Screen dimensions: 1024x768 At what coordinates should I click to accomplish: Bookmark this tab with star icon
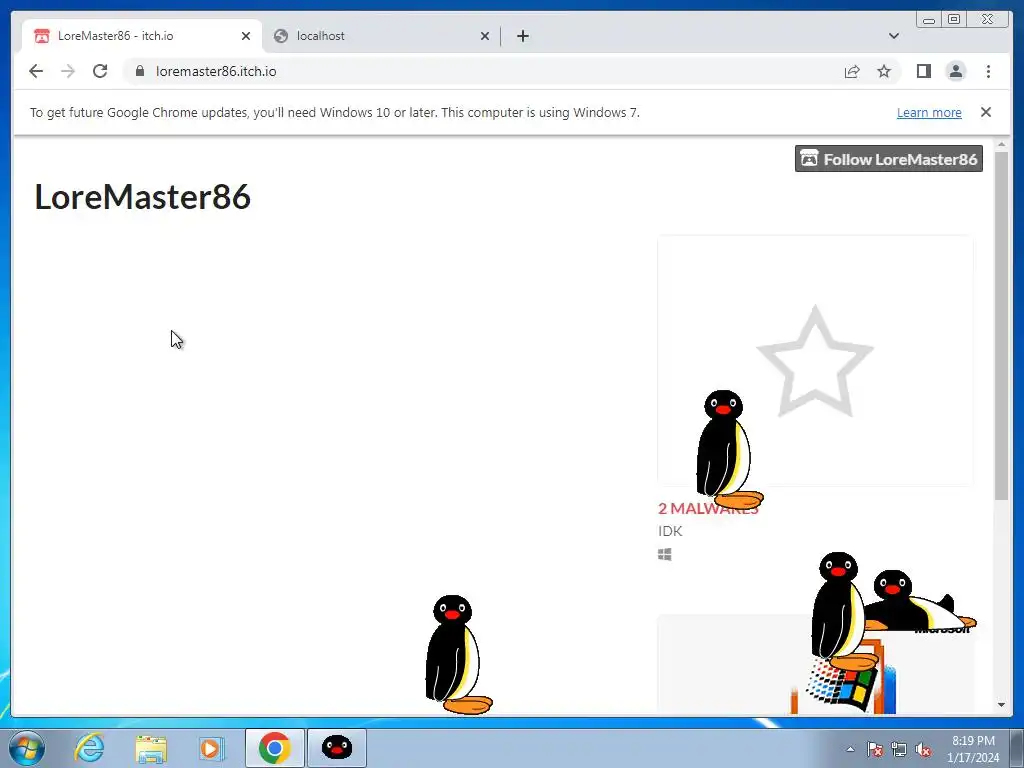(x=884, y=71)
